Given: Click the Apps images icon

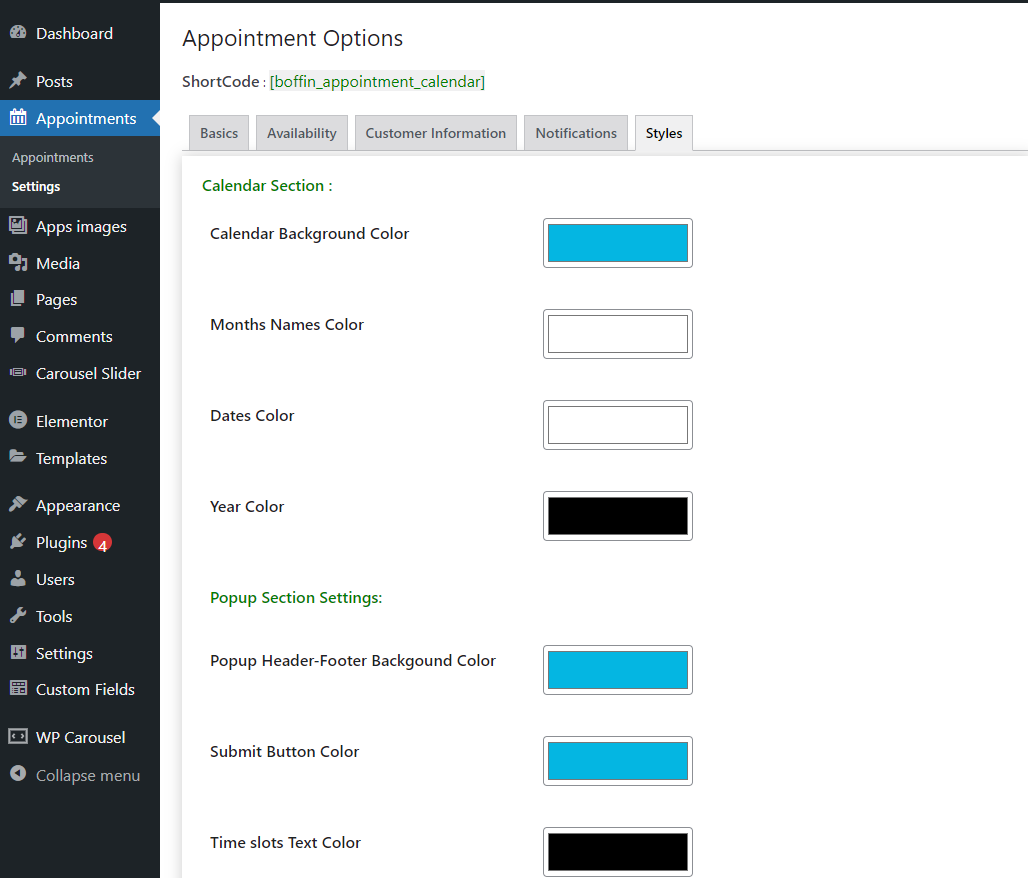Looking at the screenshot, I should point(18,226).
